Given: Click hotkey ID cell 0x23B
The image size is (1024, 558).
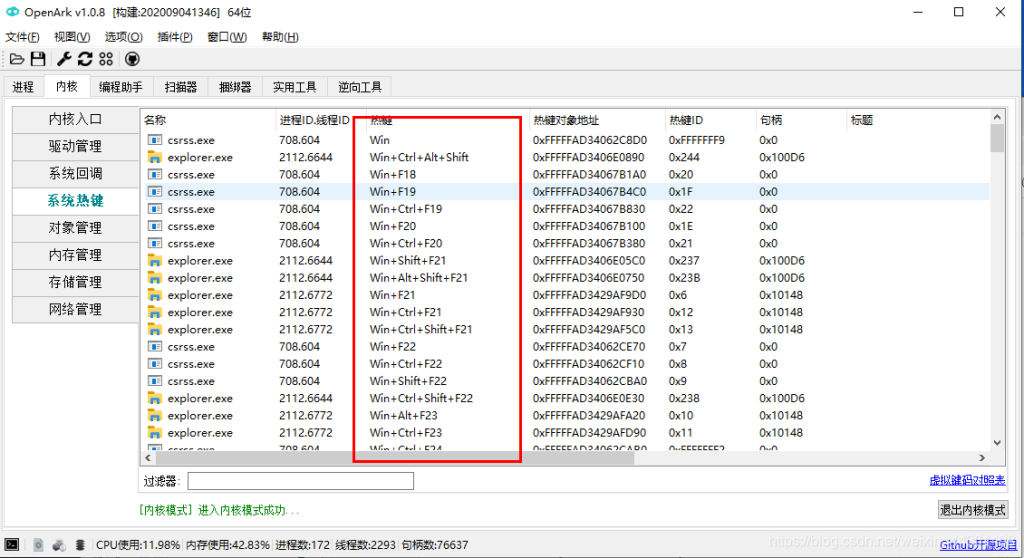Looking at the screenshot, I should tap(684, 278).
